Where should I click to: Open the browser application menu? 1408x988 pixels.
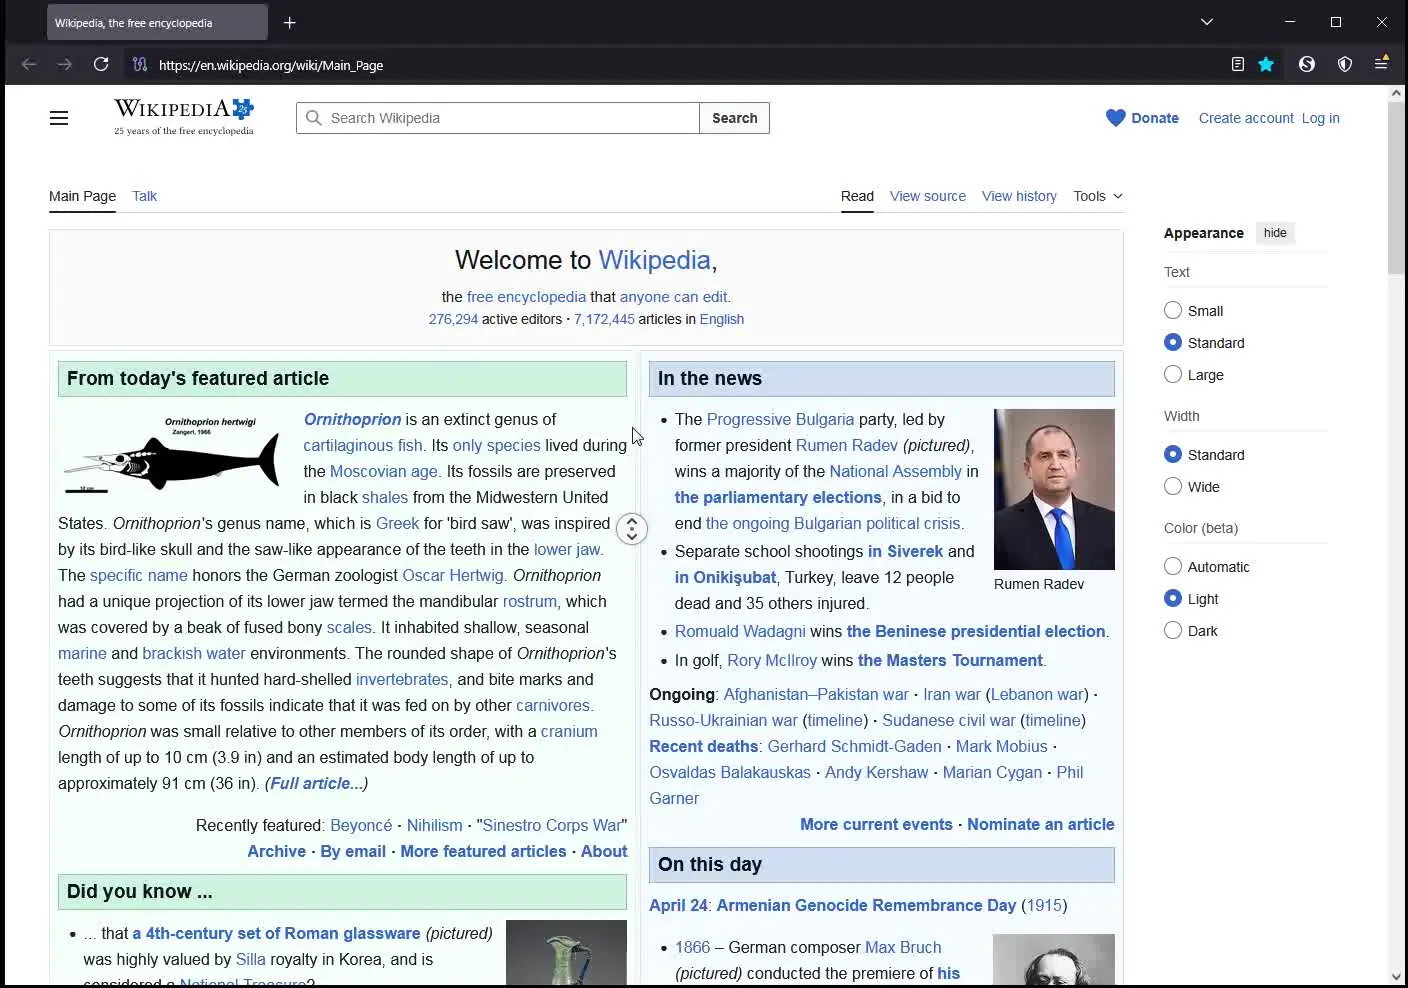pos(1381,63)
